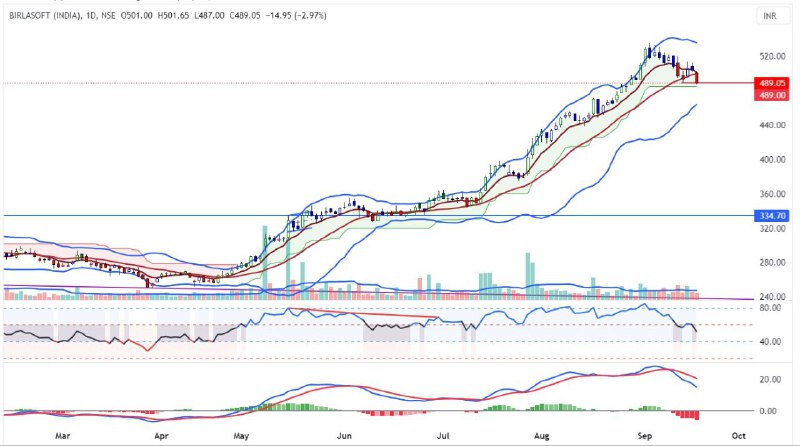Click the red MACD histogram bars in September
The height and width of the screenshot is (446, 800).
pos(687,414)
